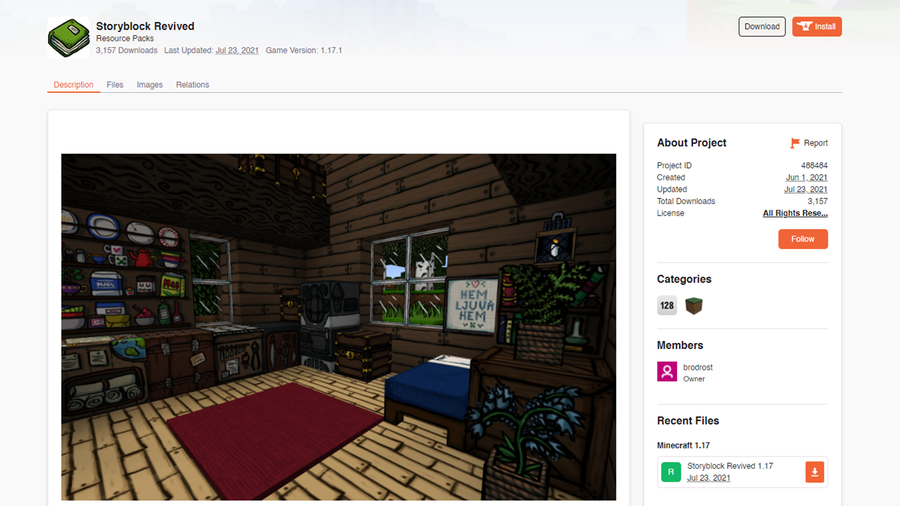Click the Report flag icon
This screenshot has height=506, width=900.
[796, 143]
